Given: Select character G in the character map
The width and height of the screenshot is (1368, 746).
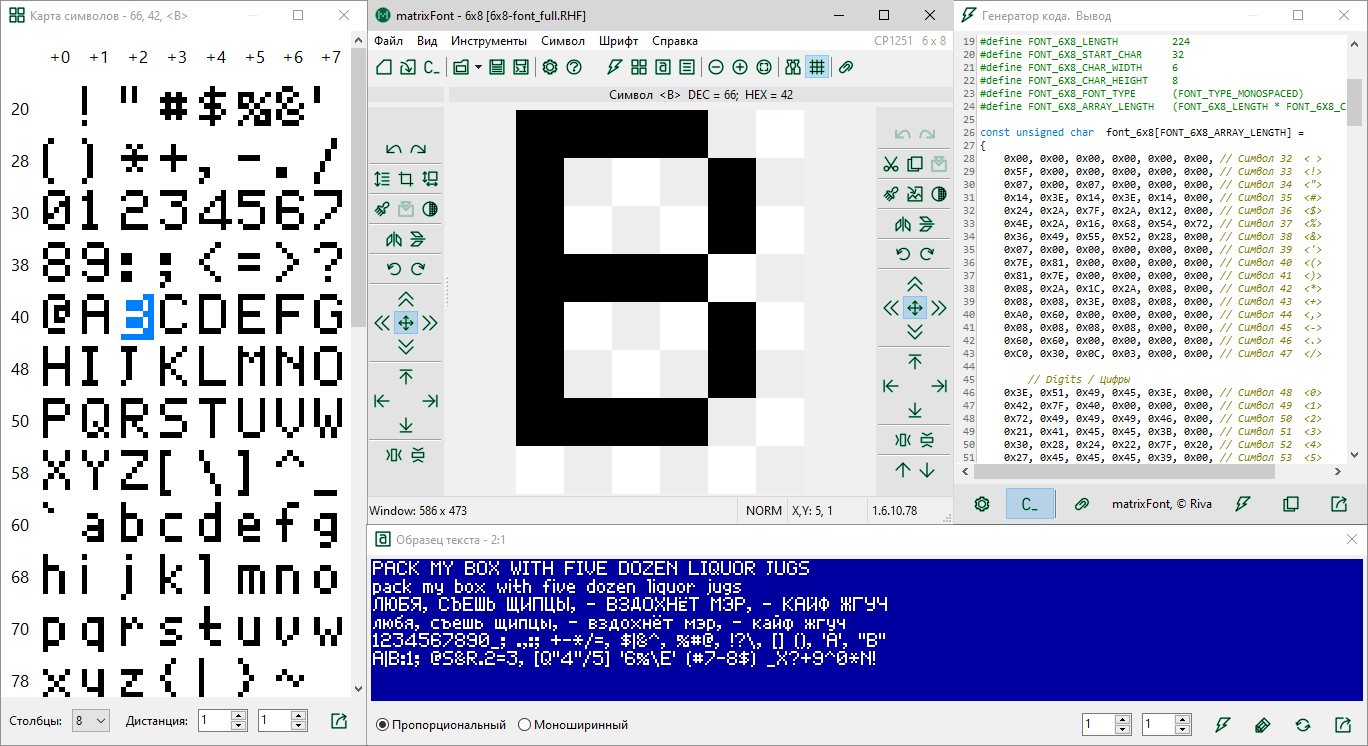Looking at the screenshot, I should tap(327, 317).
